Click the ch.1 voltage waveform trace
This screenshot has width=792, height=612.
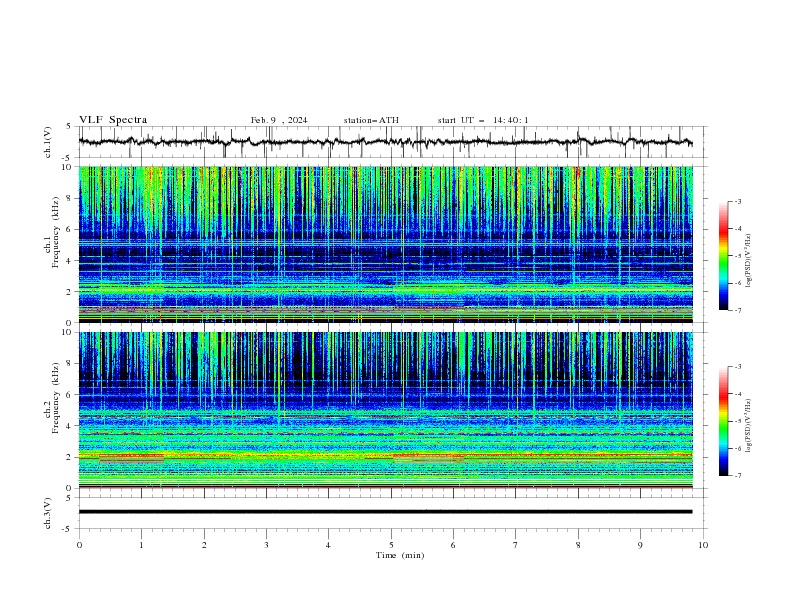coord(386,142)
